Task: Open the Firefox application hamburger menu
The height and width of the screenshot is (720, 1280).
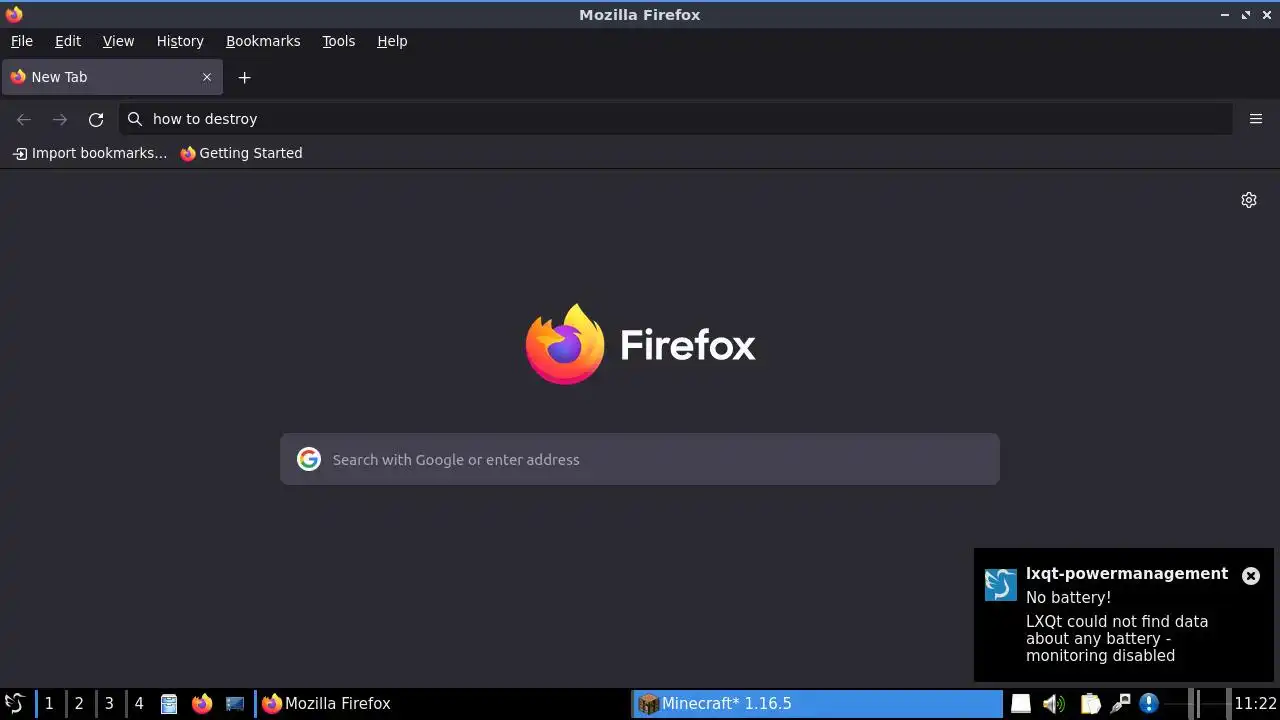Action: point(1256,119)
